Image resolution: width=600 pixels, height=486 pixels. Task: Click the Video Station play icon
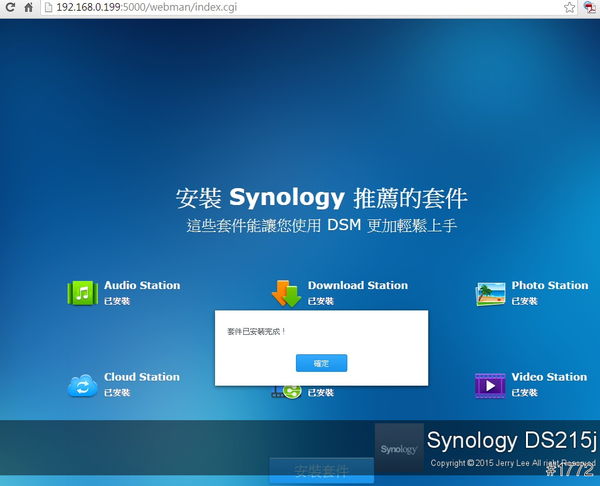[490, 385]
